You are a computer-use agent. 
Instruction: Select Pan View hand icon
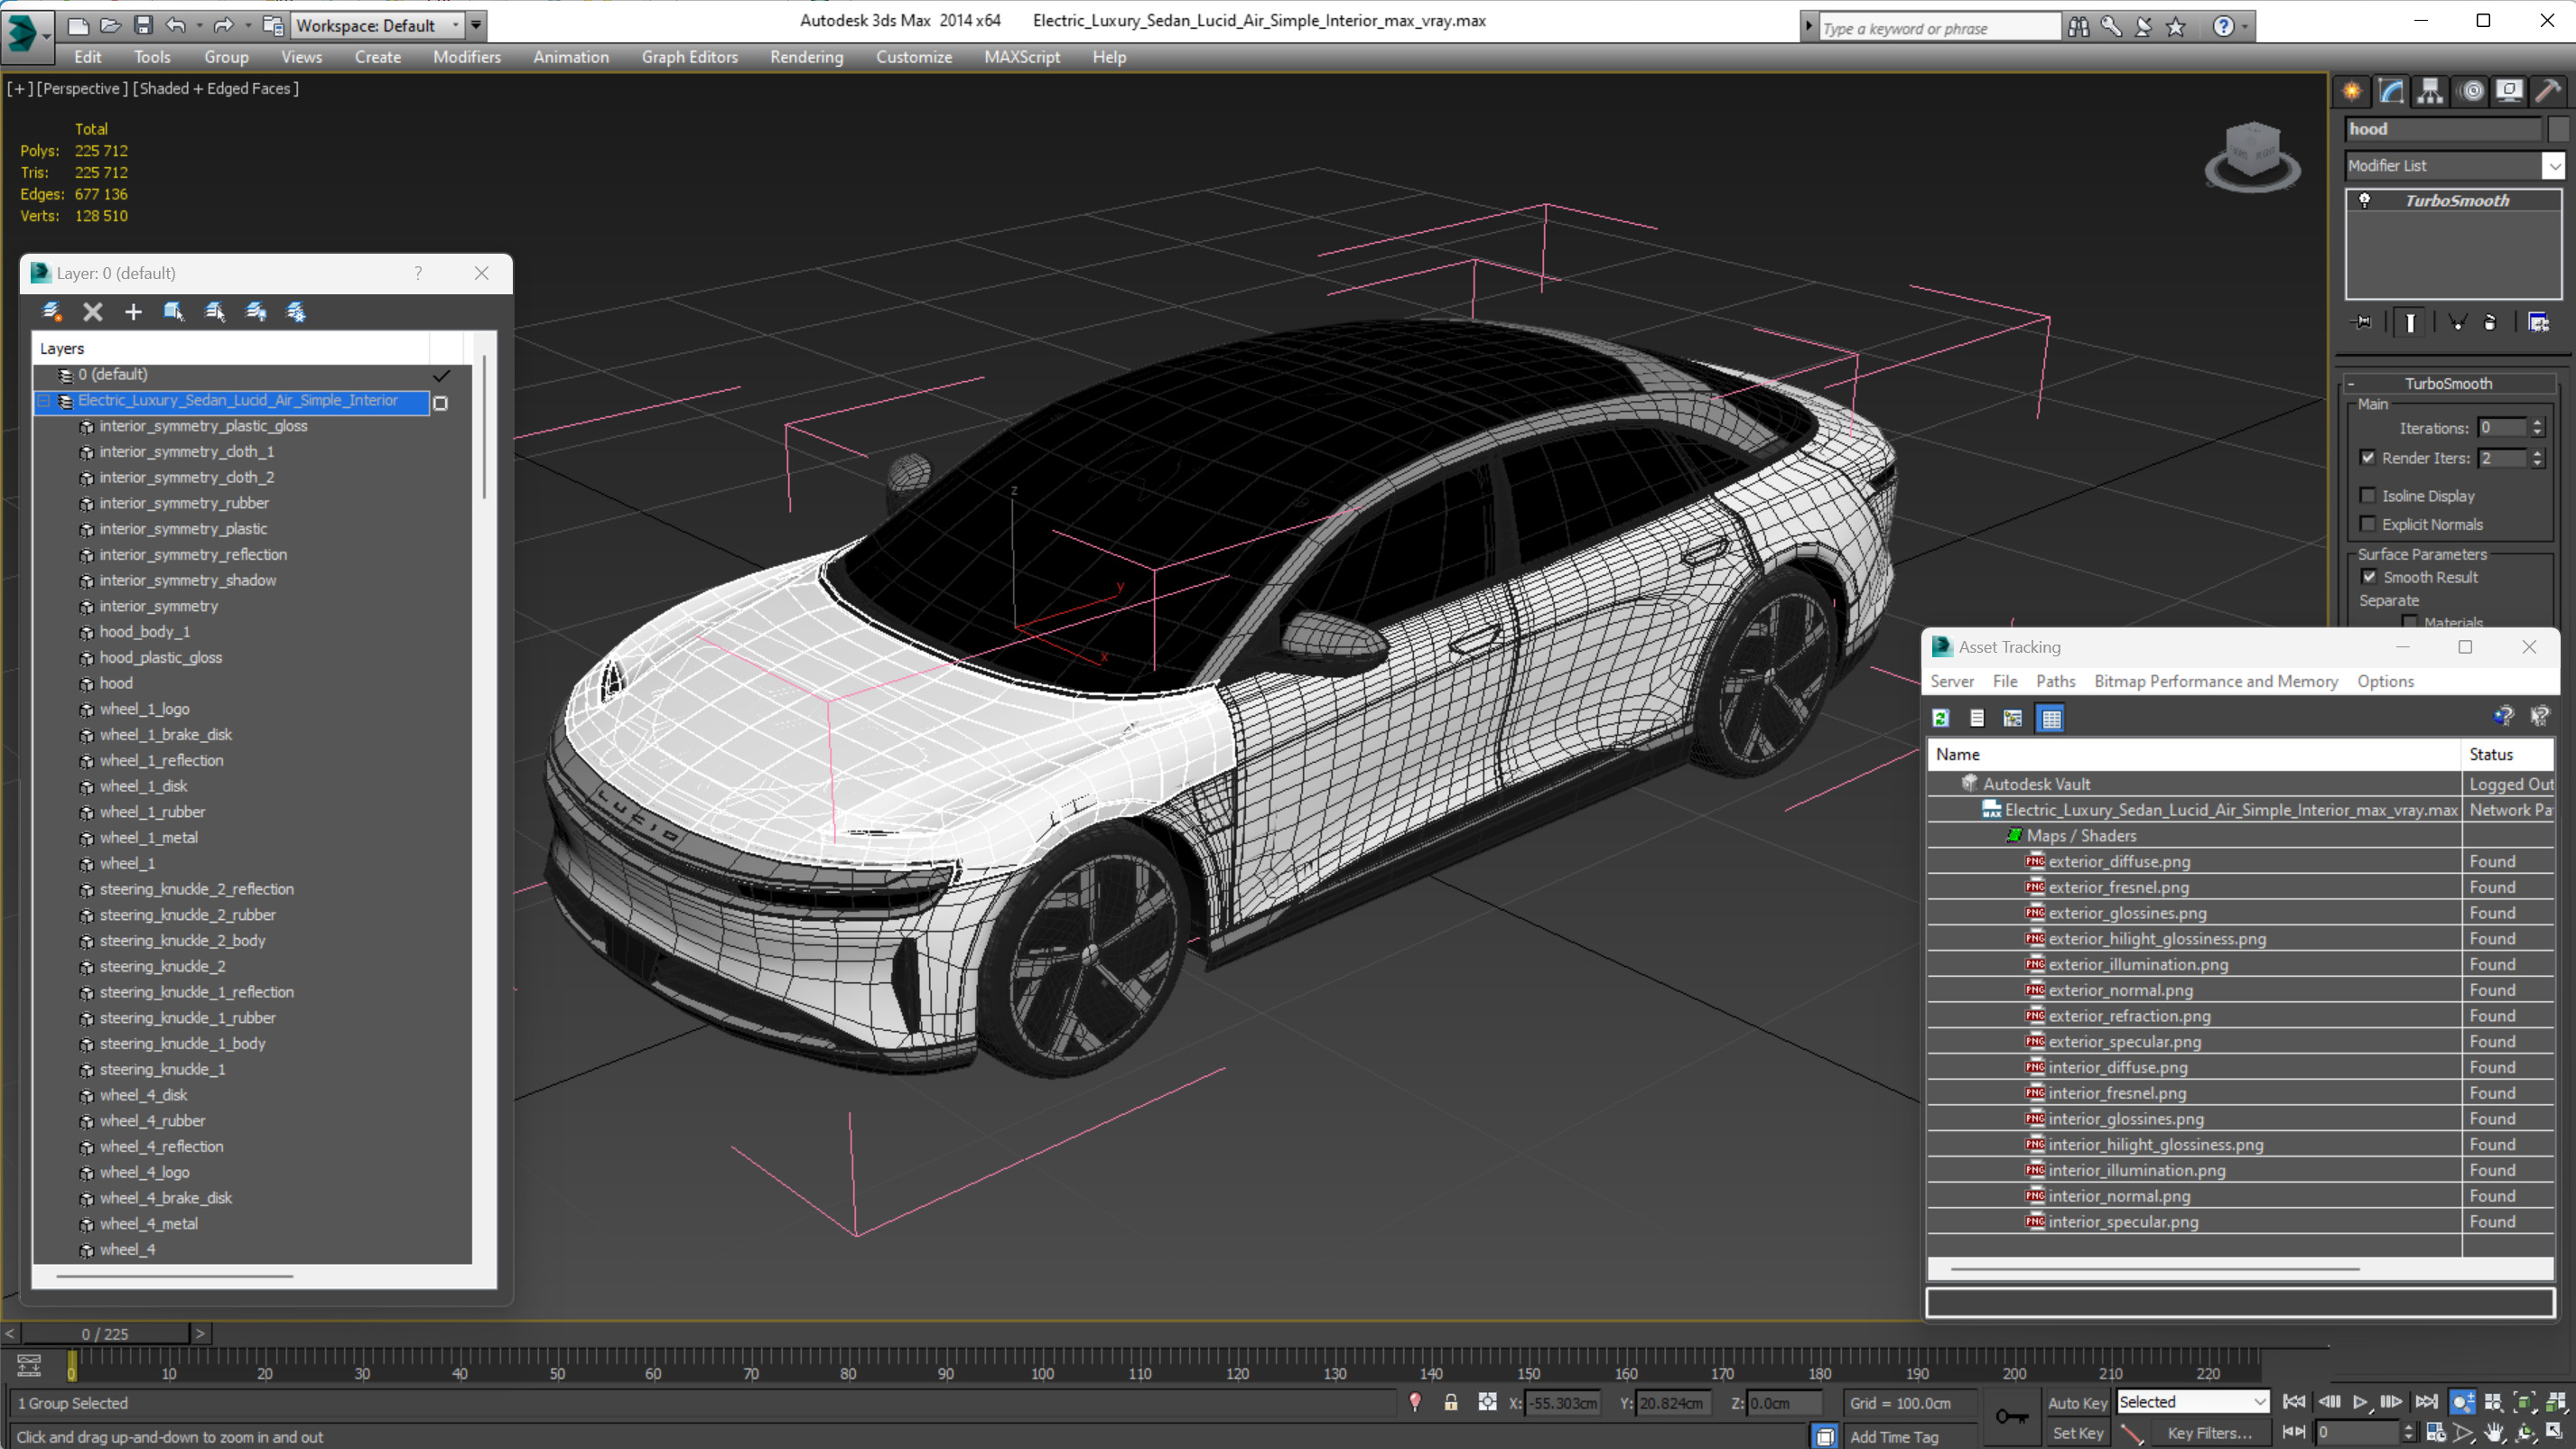[2494, 1432]
